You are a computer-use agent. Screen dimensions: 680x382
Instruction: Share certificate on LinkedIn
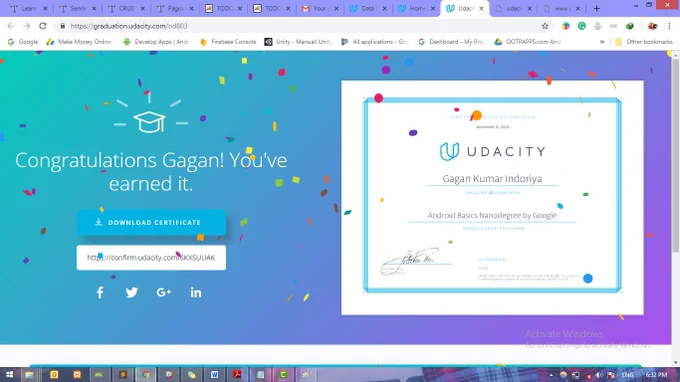[x=196, y=293]
